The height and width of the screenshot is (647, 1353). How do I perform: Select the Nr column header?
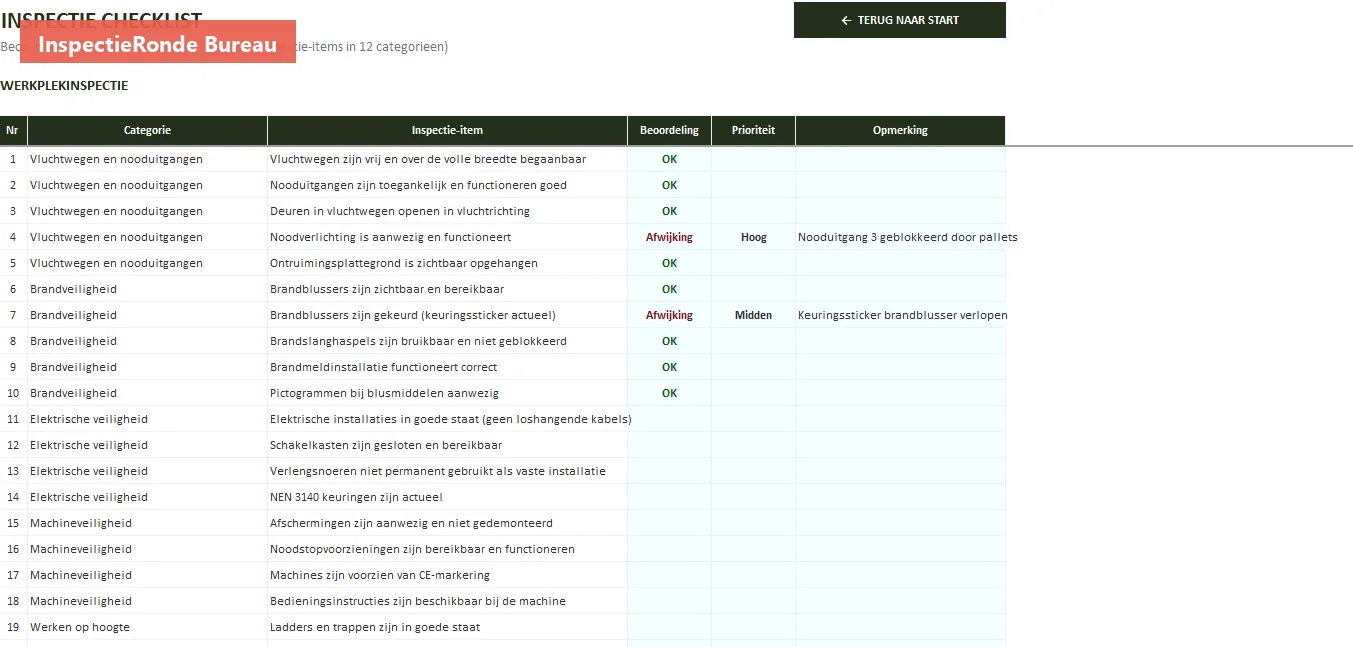click(x=13, y=130)
